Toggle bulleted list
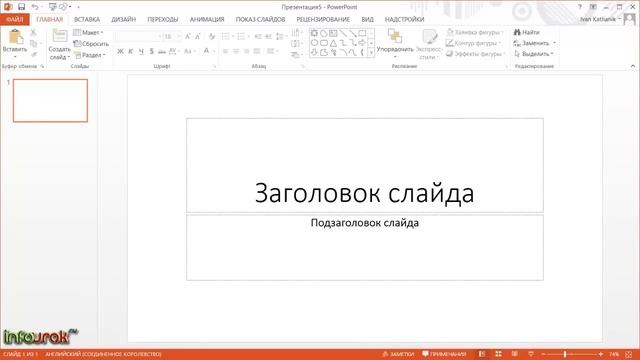 [226, 37]
